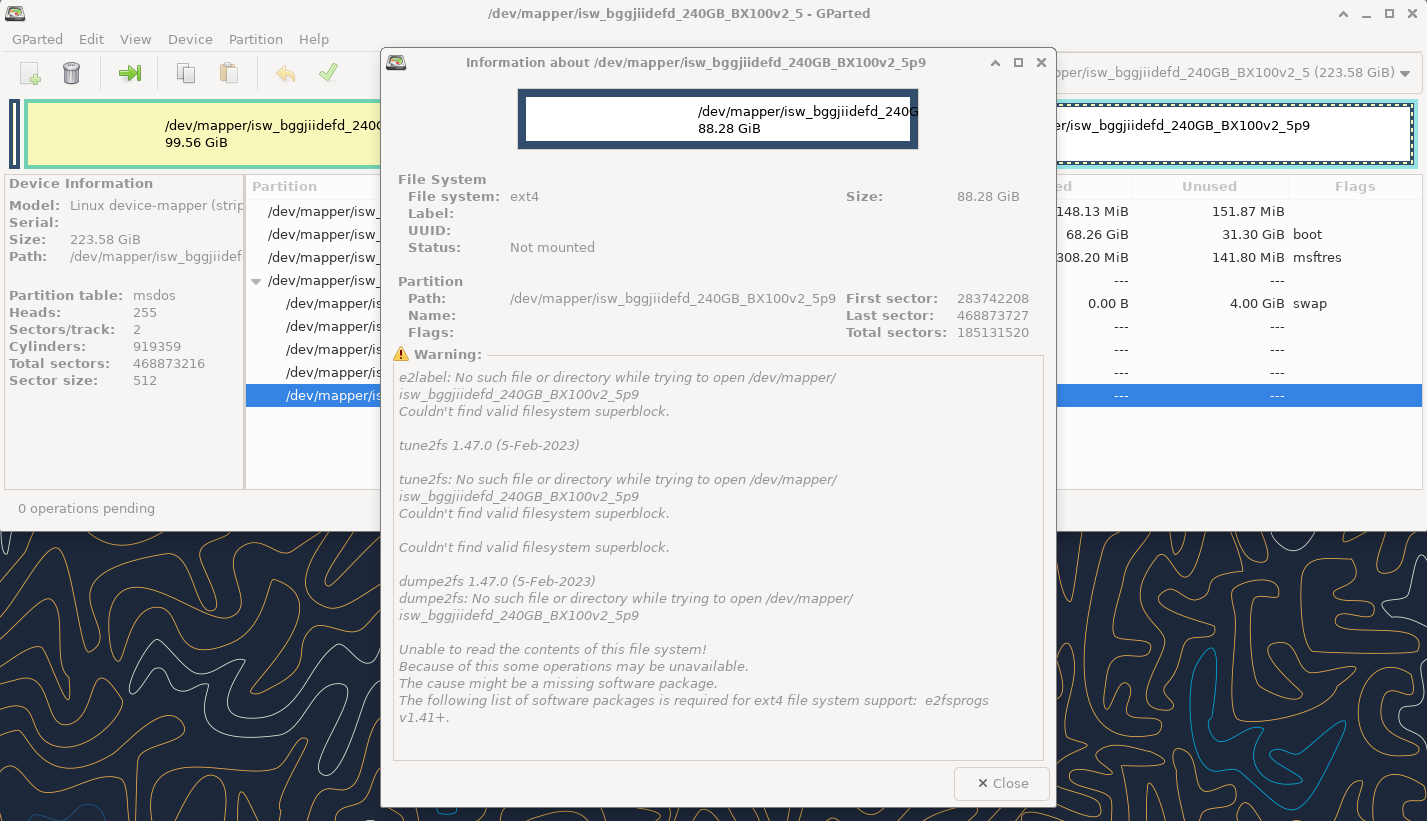Click the '0 operations pending' status text

[x=86, y=509]
